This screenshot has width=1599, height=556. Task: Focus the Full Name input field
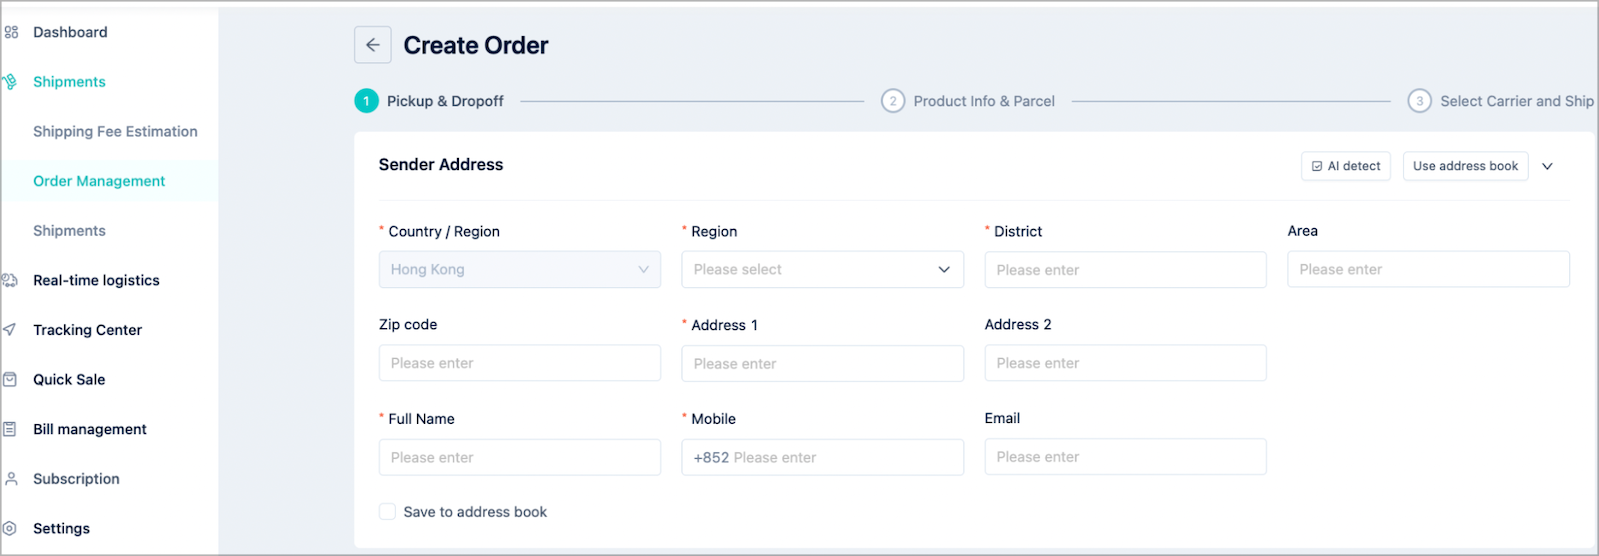point(519,457)
